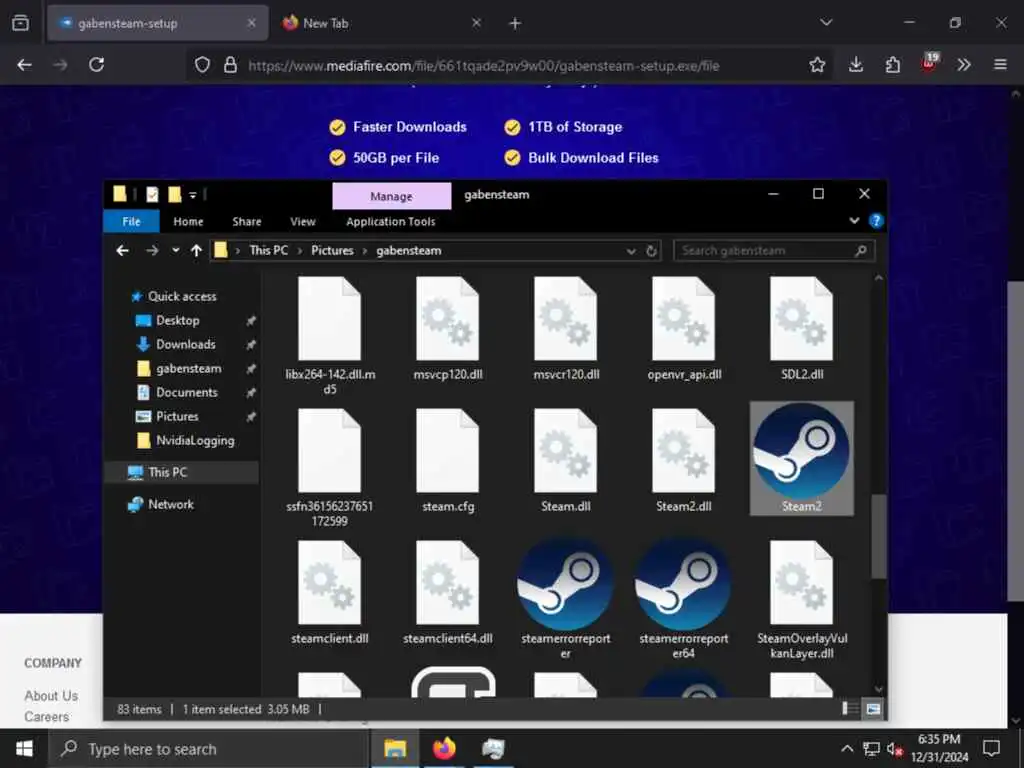This screenshot has height=768, width=1024.
Task: Open the notification center
Action: pyautogui.click(x=991, y=748)
